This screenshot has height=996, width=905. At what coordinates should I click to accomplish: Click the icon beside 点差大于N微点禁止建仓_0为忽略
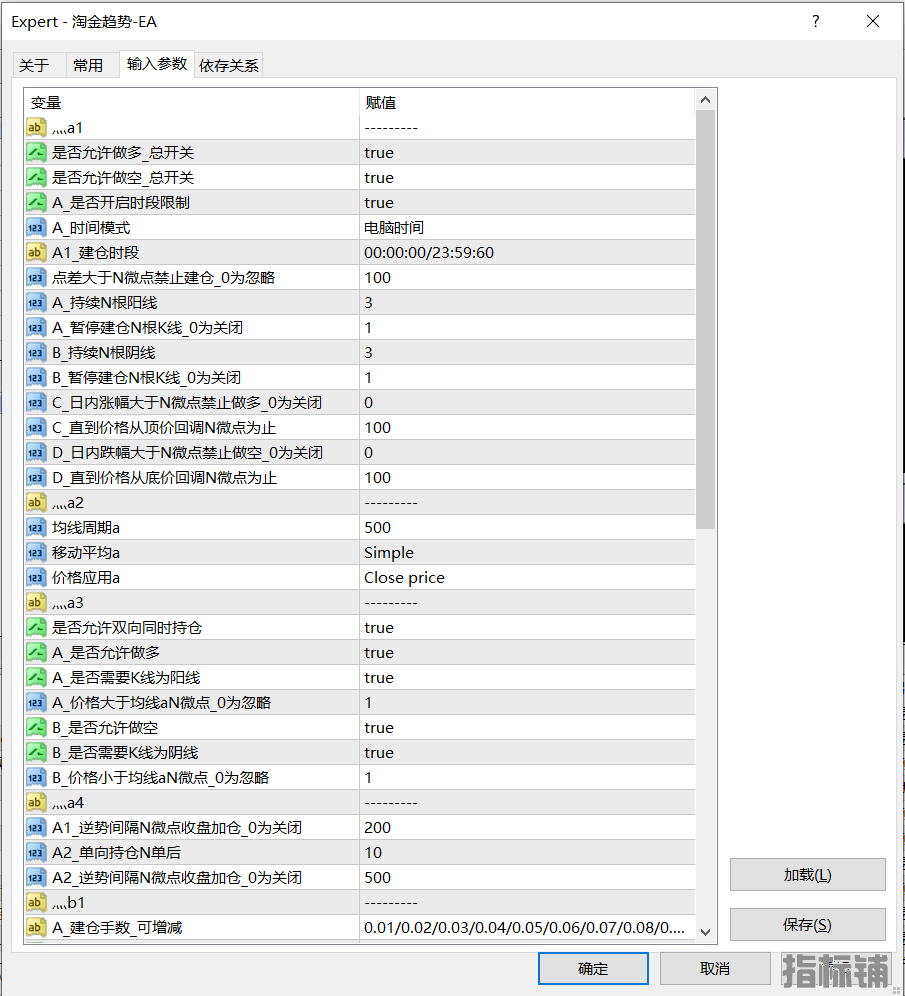click(x=36, y=278)
